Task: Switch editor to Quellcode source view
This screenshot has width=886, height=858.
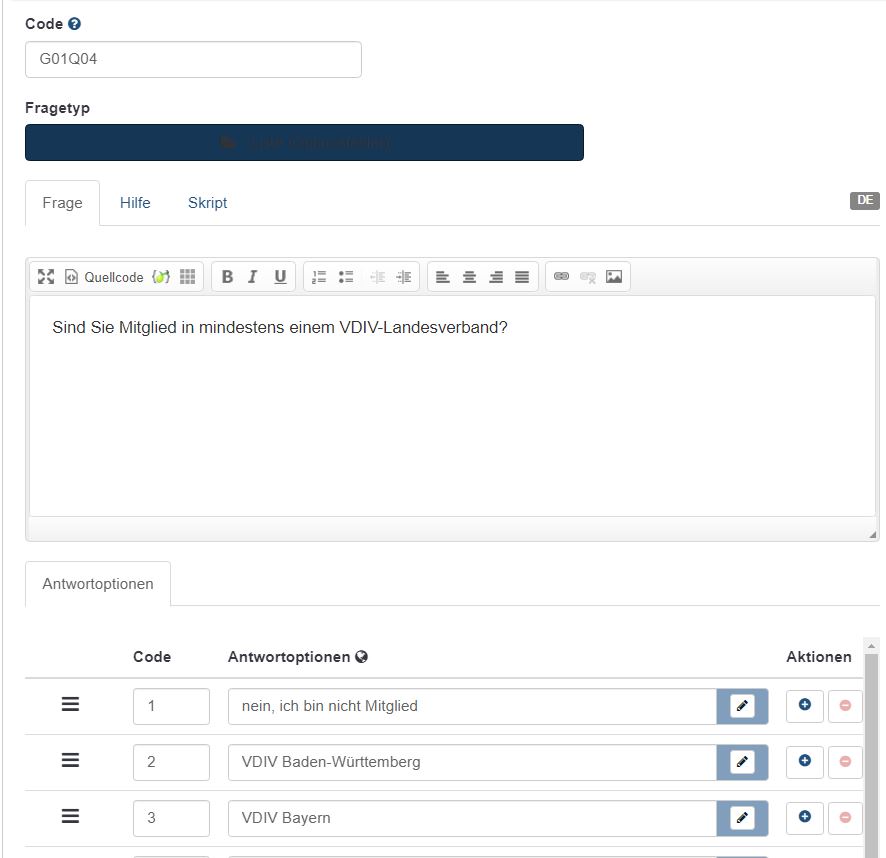Action: tap(104, 277)
